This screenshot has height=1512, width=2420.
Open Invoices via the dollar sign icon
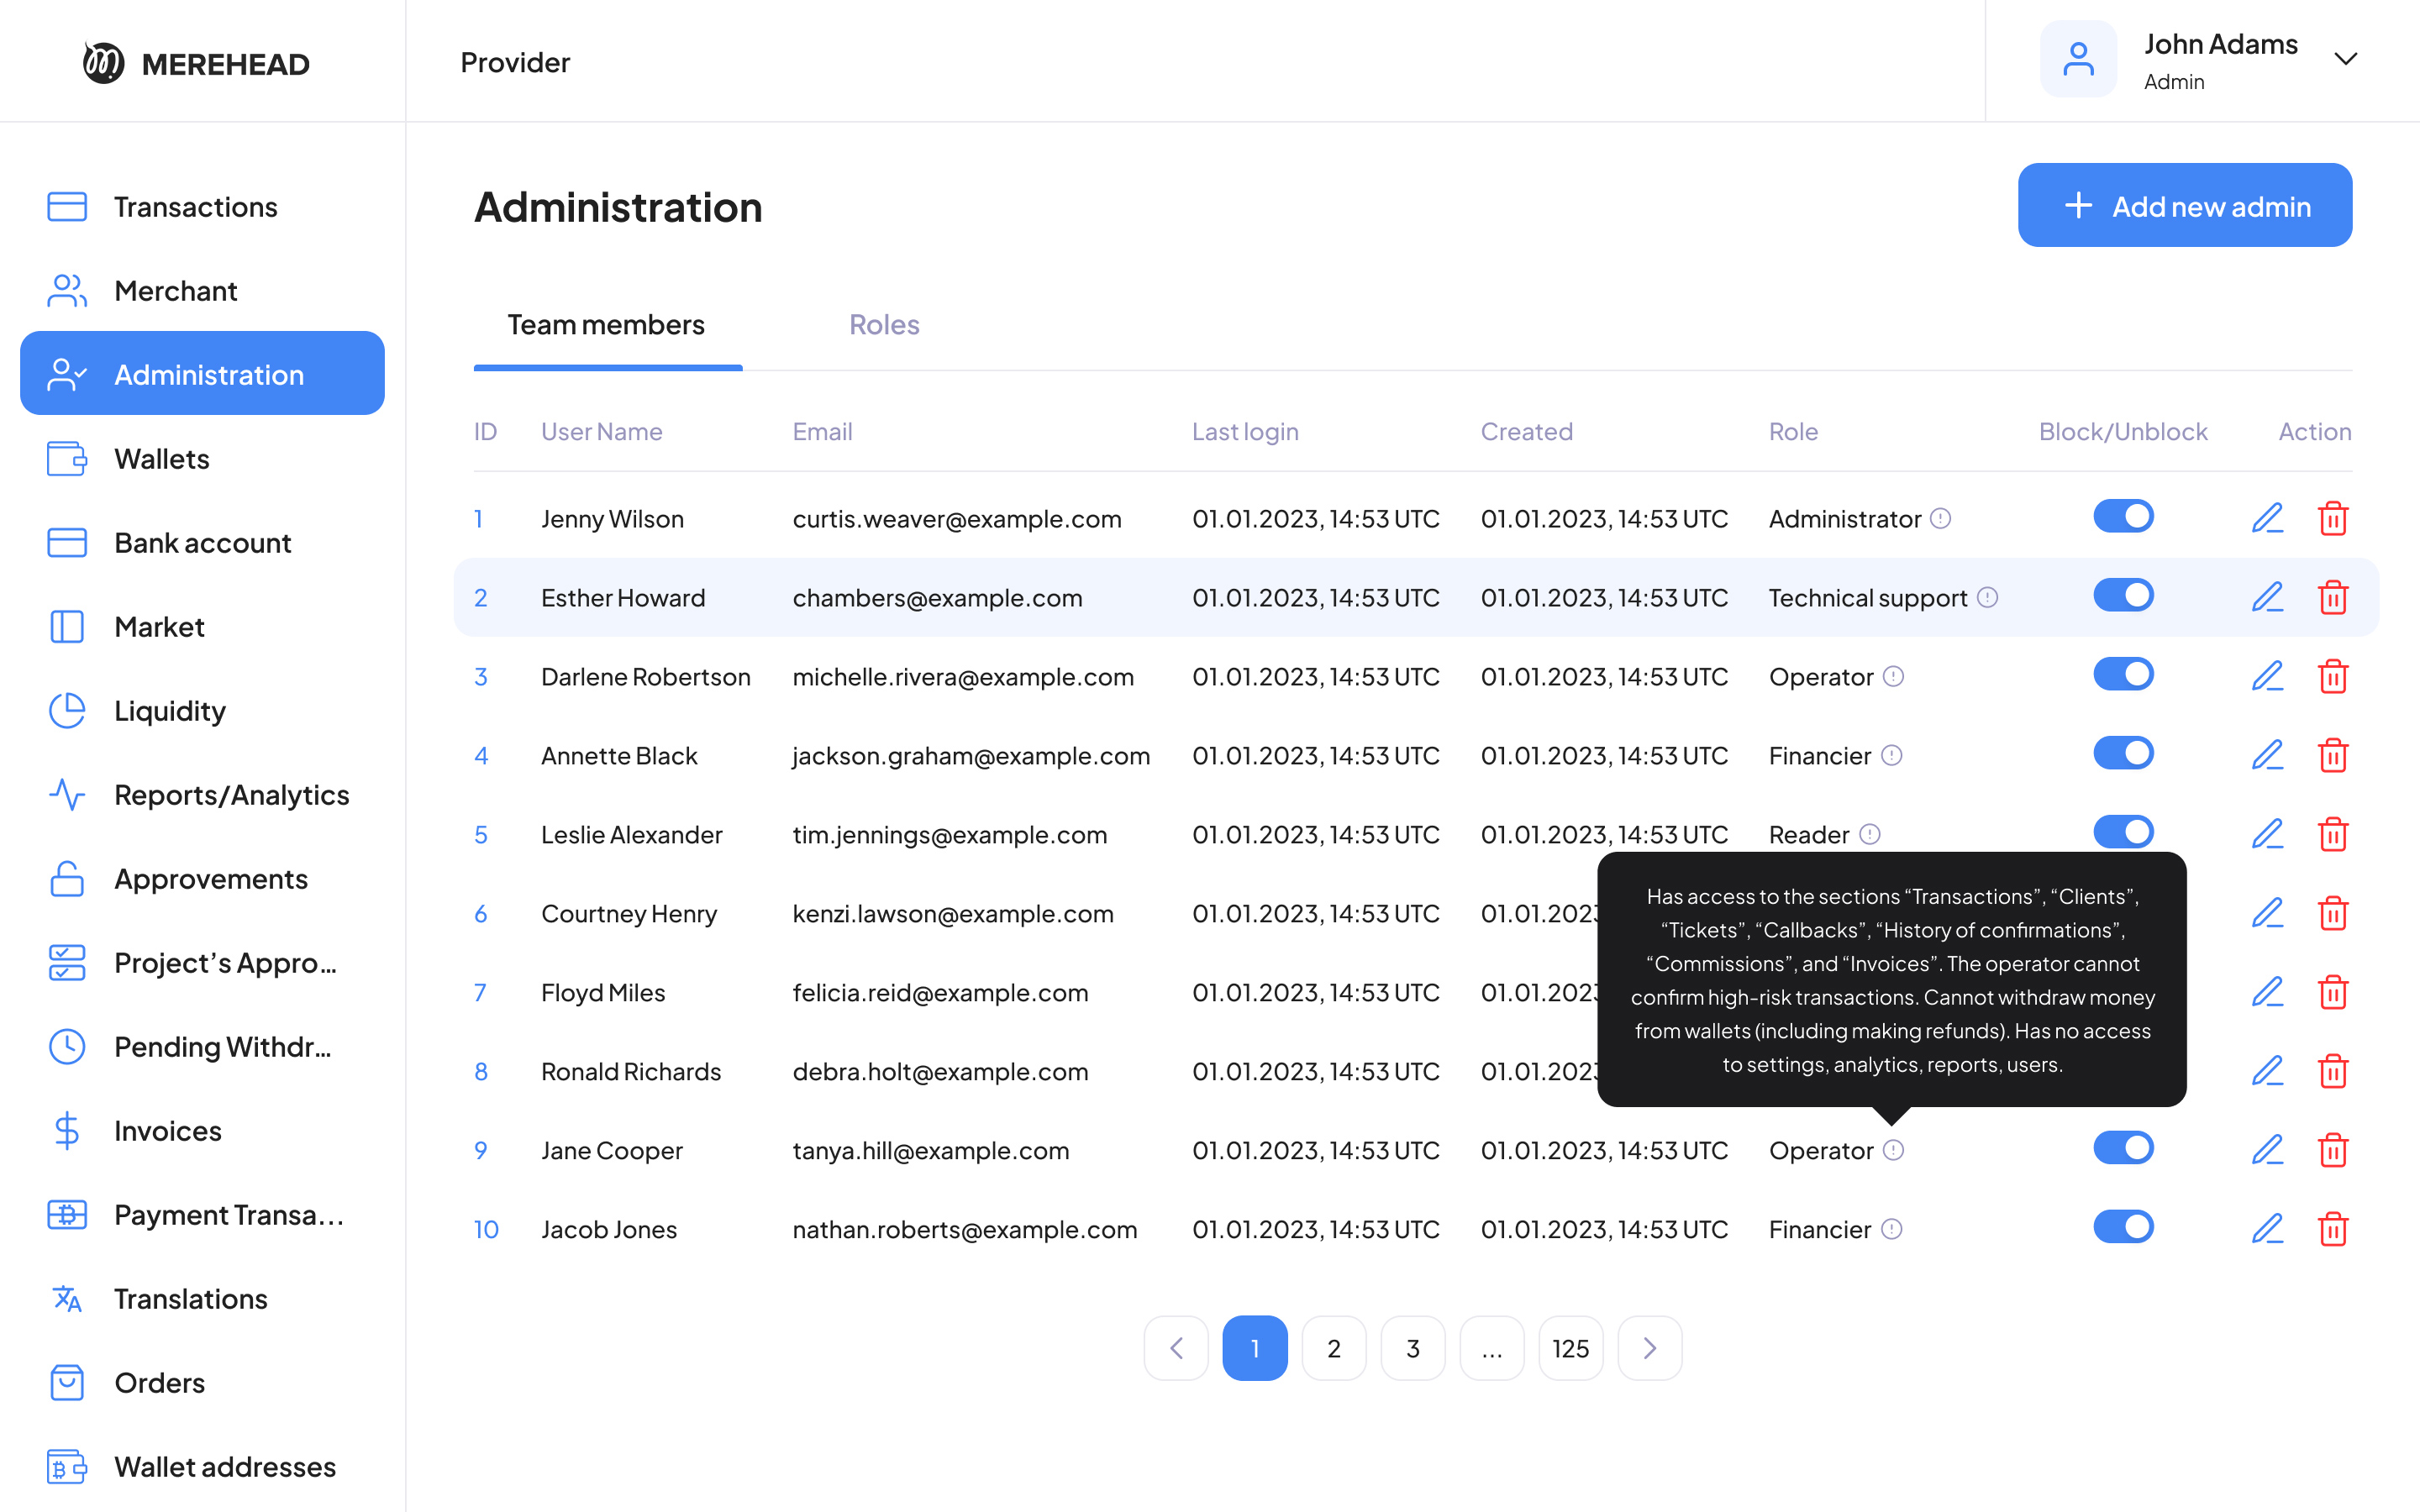pyautogui.click(x=67, y=1131)
